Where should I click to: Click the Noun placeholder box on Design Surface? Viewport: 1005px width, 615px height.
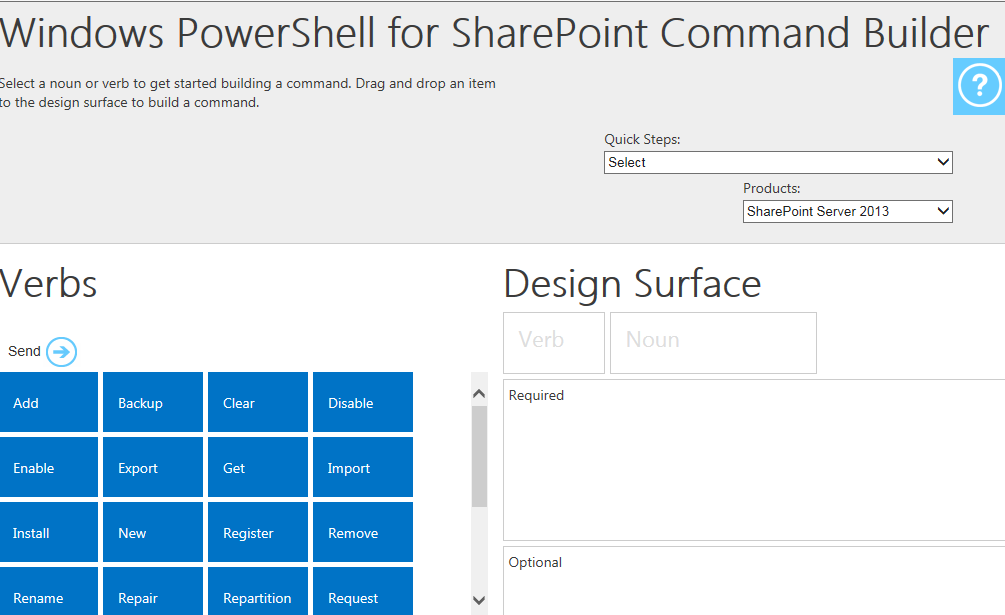pyautogui.click(x=713, y=343)
